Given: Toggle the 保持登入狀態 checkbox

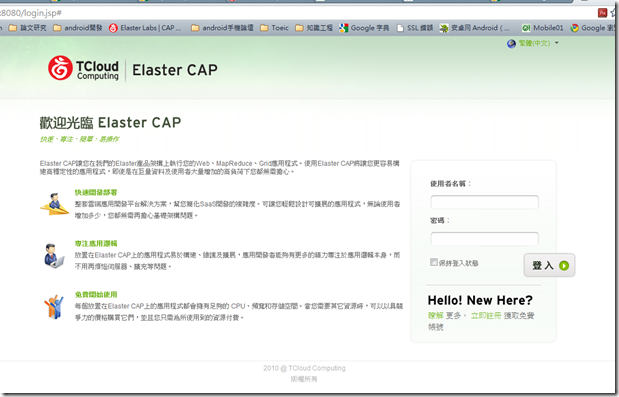Looking at the screenshot, I should point(433,262).
